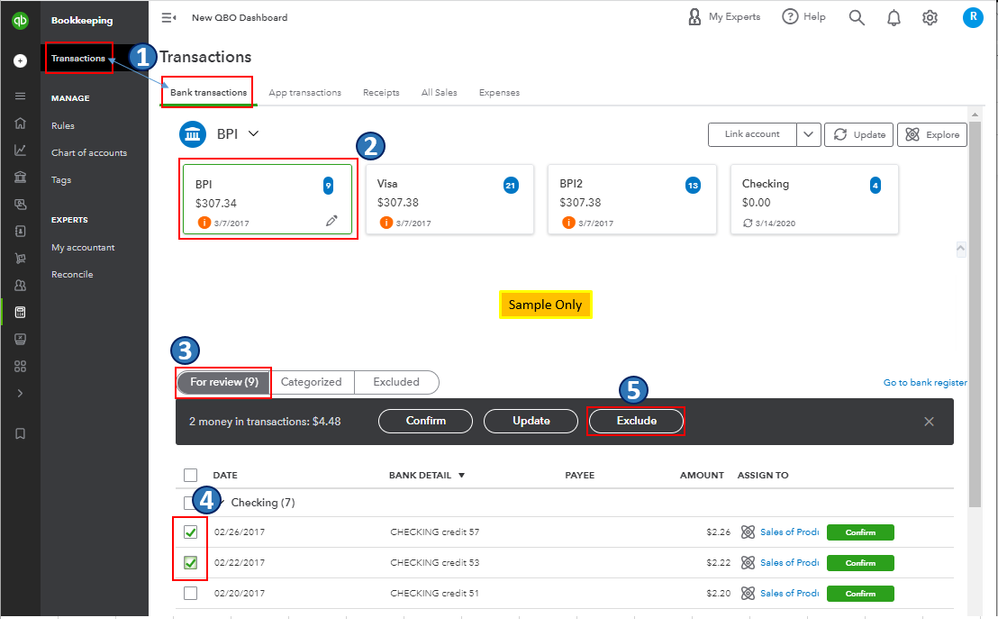Open the BPI account dropdown chevron
Screen dimensions: 998x619
(x=253, y=134)
